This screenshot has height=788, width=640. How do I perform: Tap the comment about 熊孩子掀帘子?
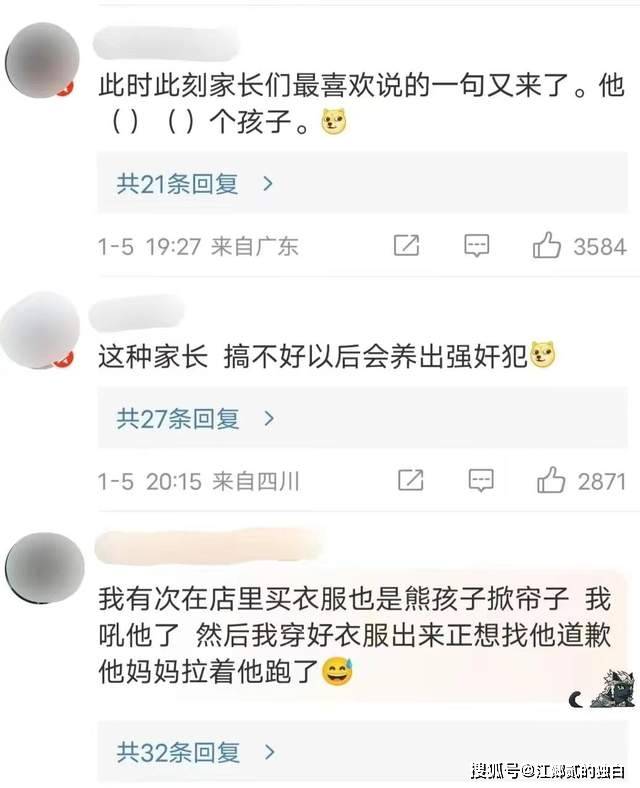point(354,636)
